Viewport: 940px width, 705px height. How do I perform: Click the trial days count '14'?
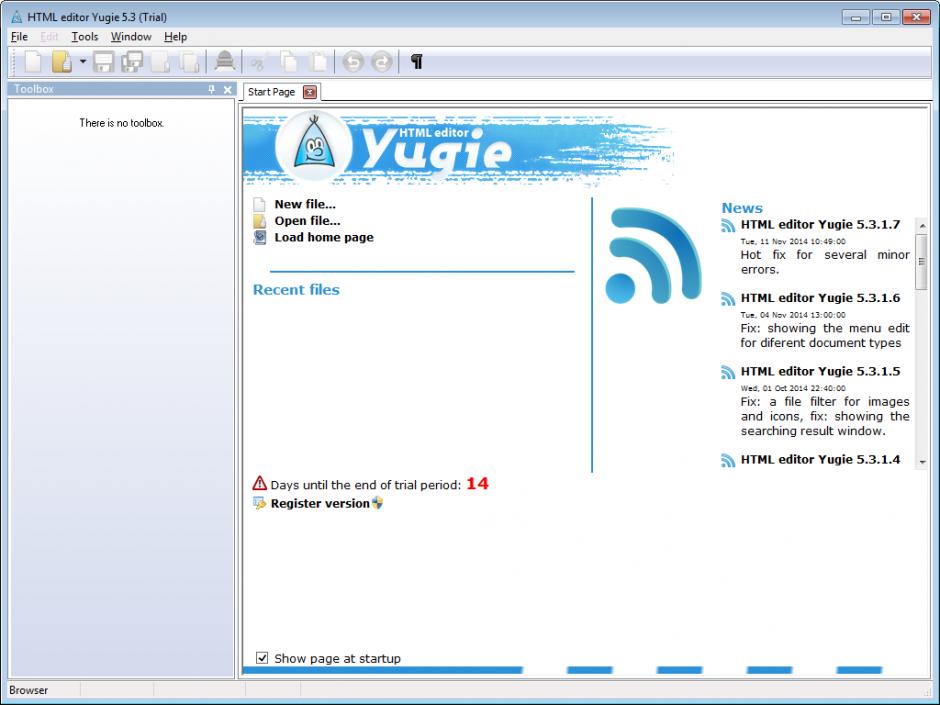click(x=477, y=483)
